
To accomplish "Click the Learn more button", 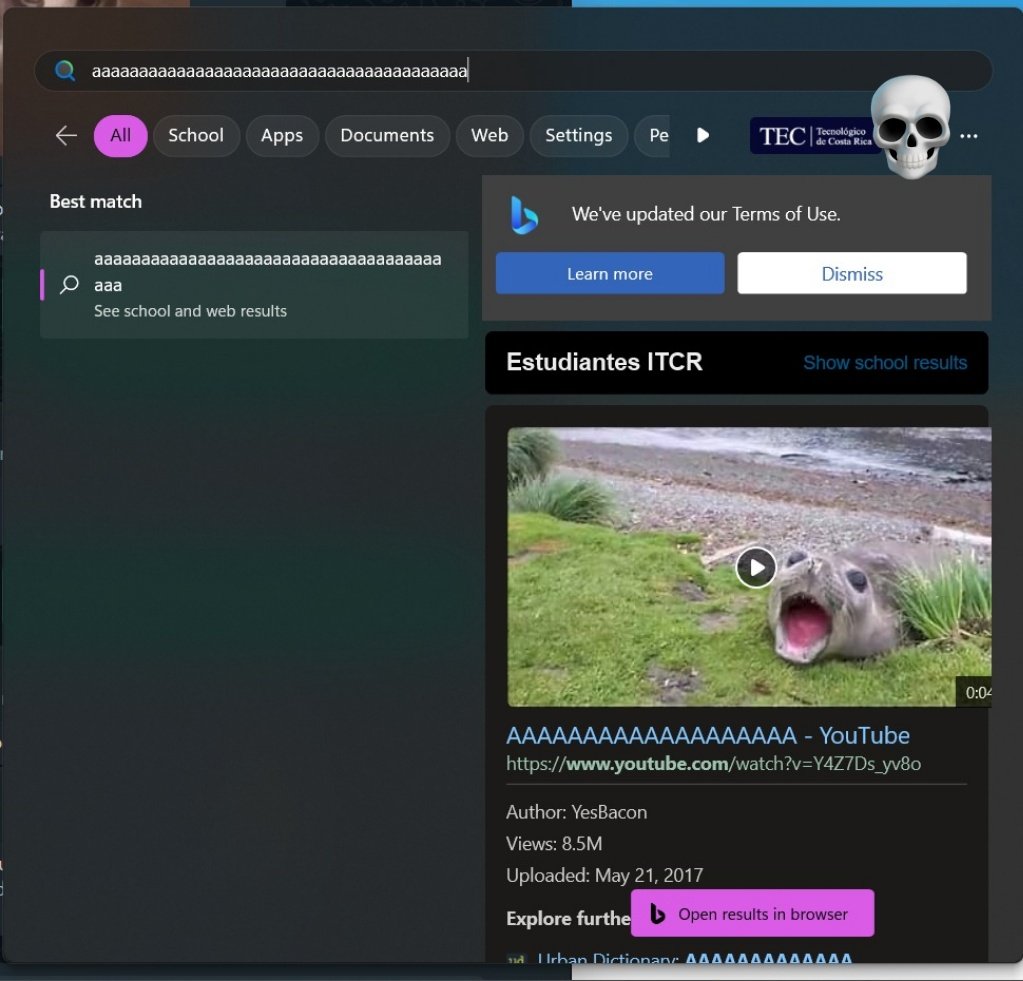I will (x=609, y=273).
